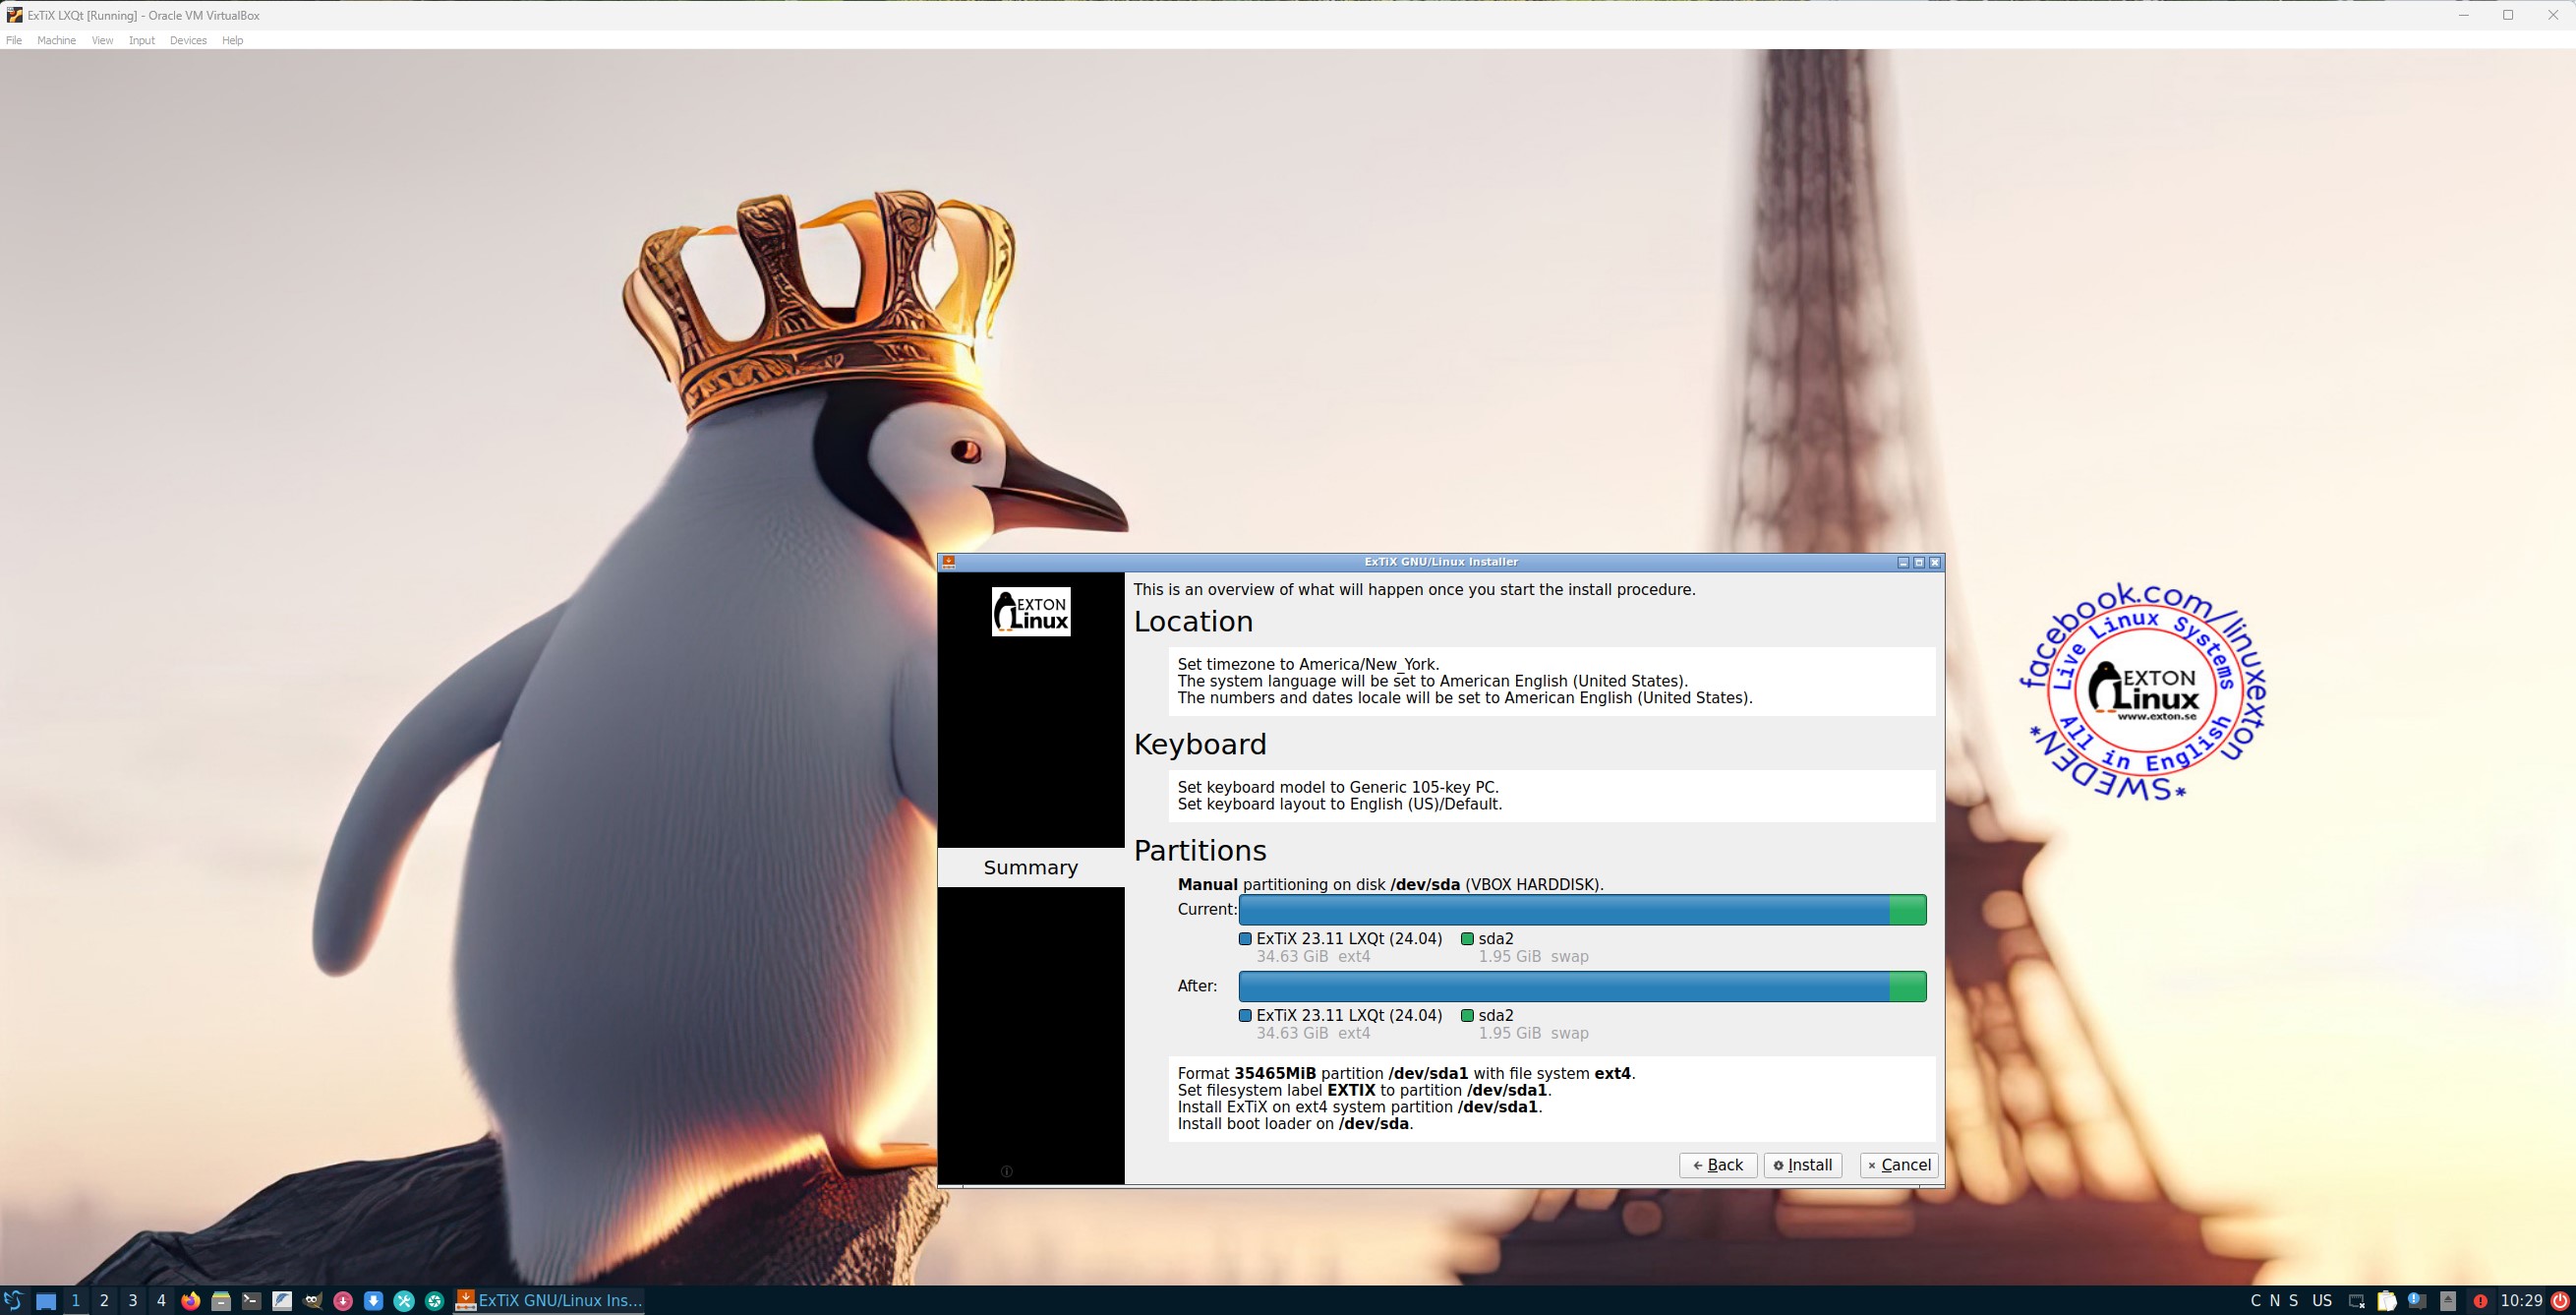This screenshot has height=1315, width=2576.
Task: Click 'Set keyboard model to Generic 105-key PC.'
Action: [x=1338, y=787]
